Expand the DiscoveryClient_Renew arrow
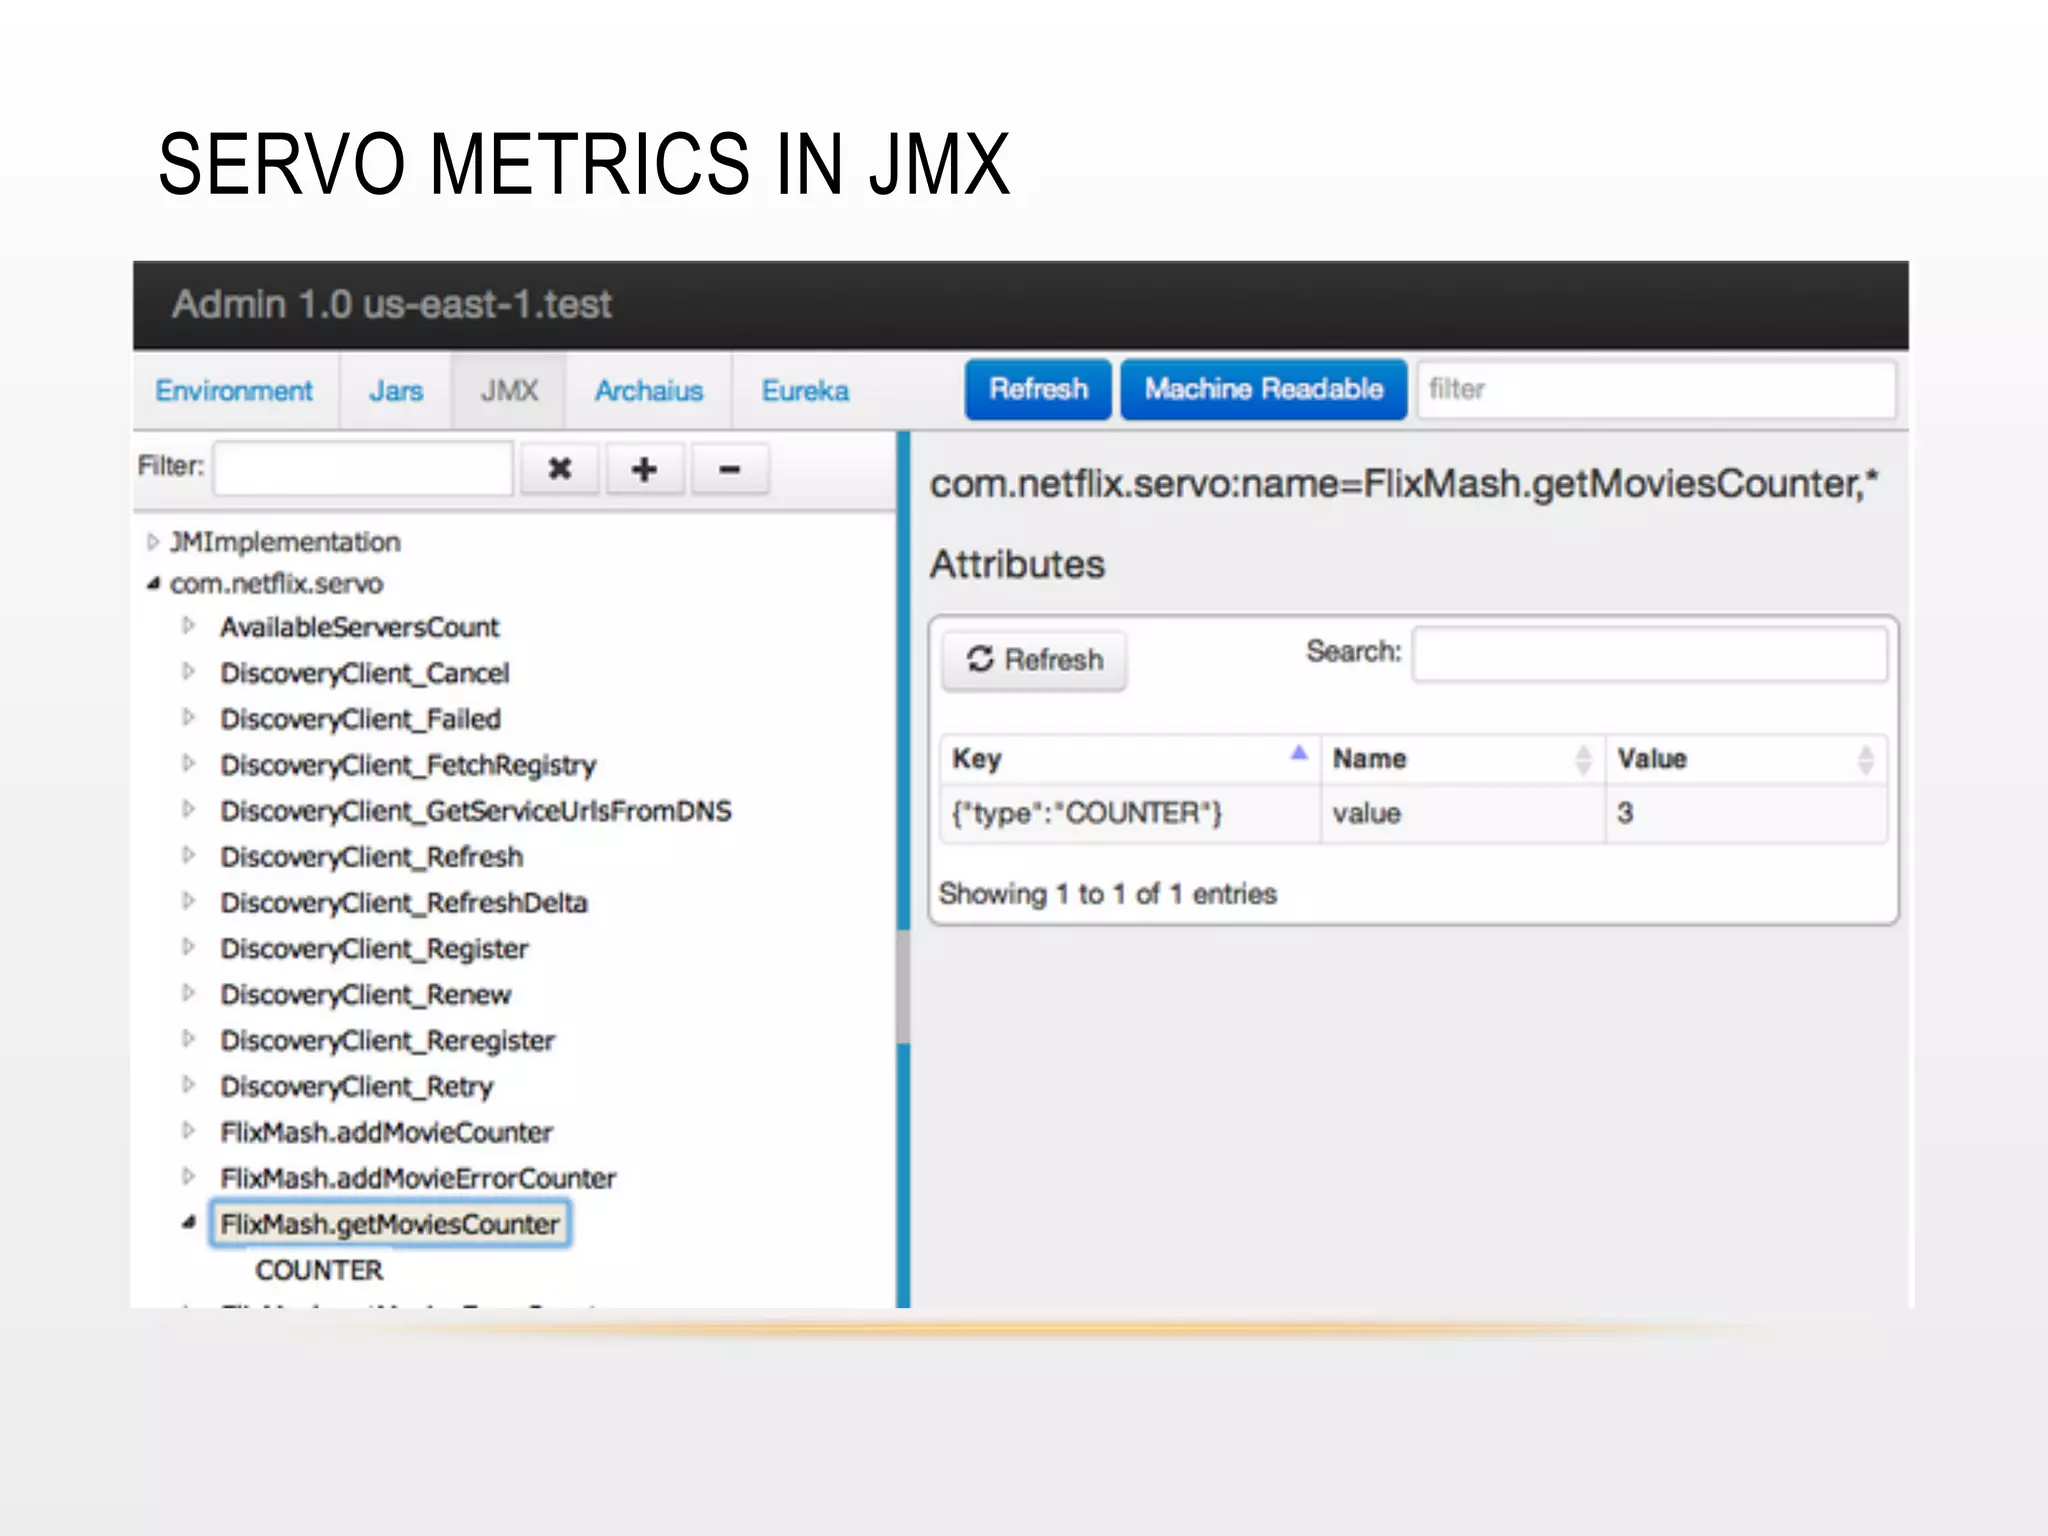This screenshot has width=2048, height=1536. coord(188,994)
